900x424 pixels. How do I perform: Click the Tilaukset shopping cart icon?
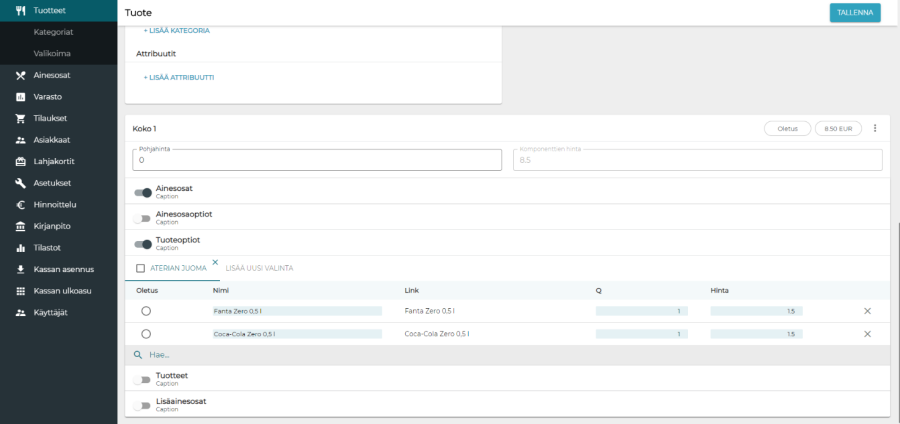pos(20,118)
